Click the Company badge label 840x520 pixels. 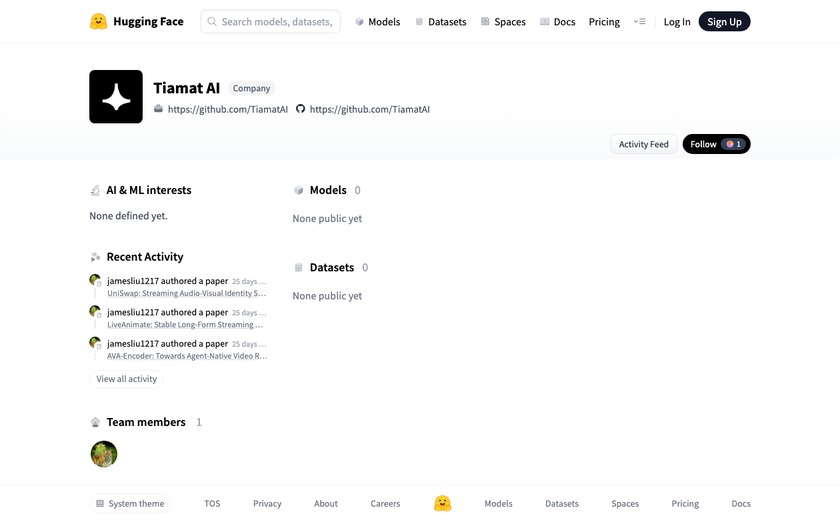(251, 88)
